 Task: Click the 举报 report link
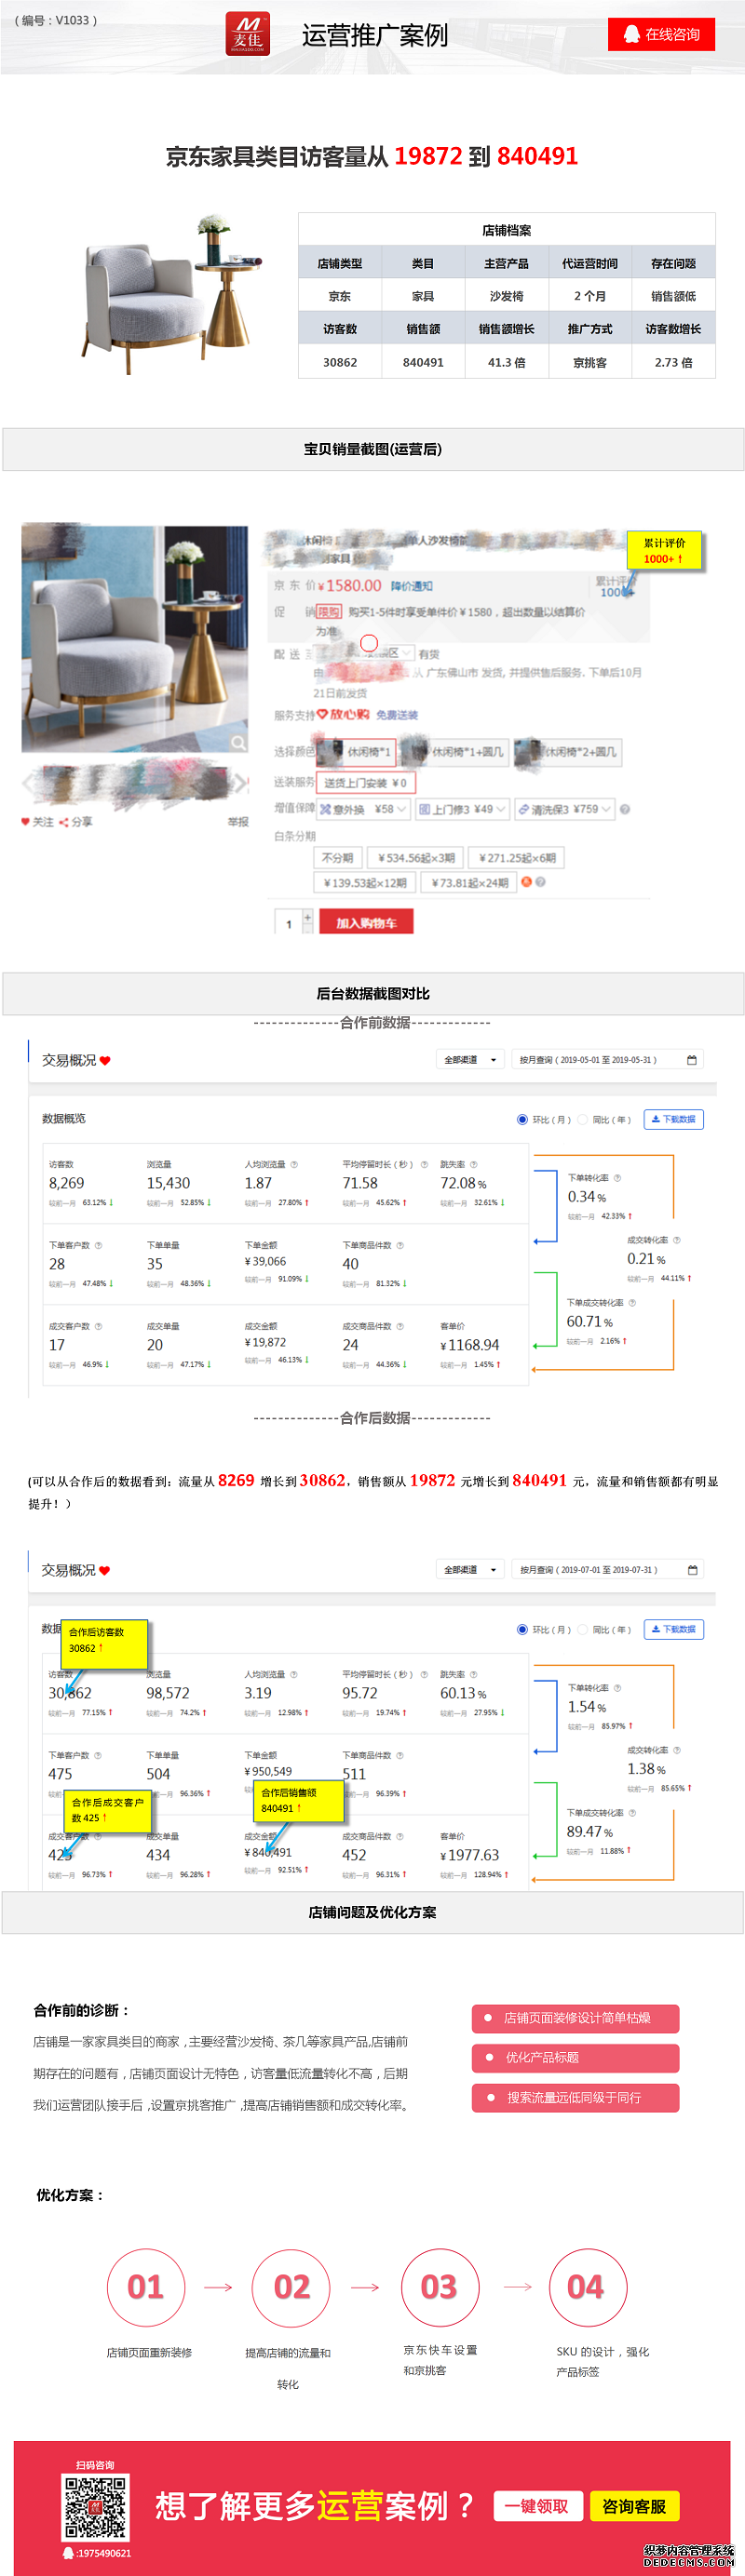238,822
